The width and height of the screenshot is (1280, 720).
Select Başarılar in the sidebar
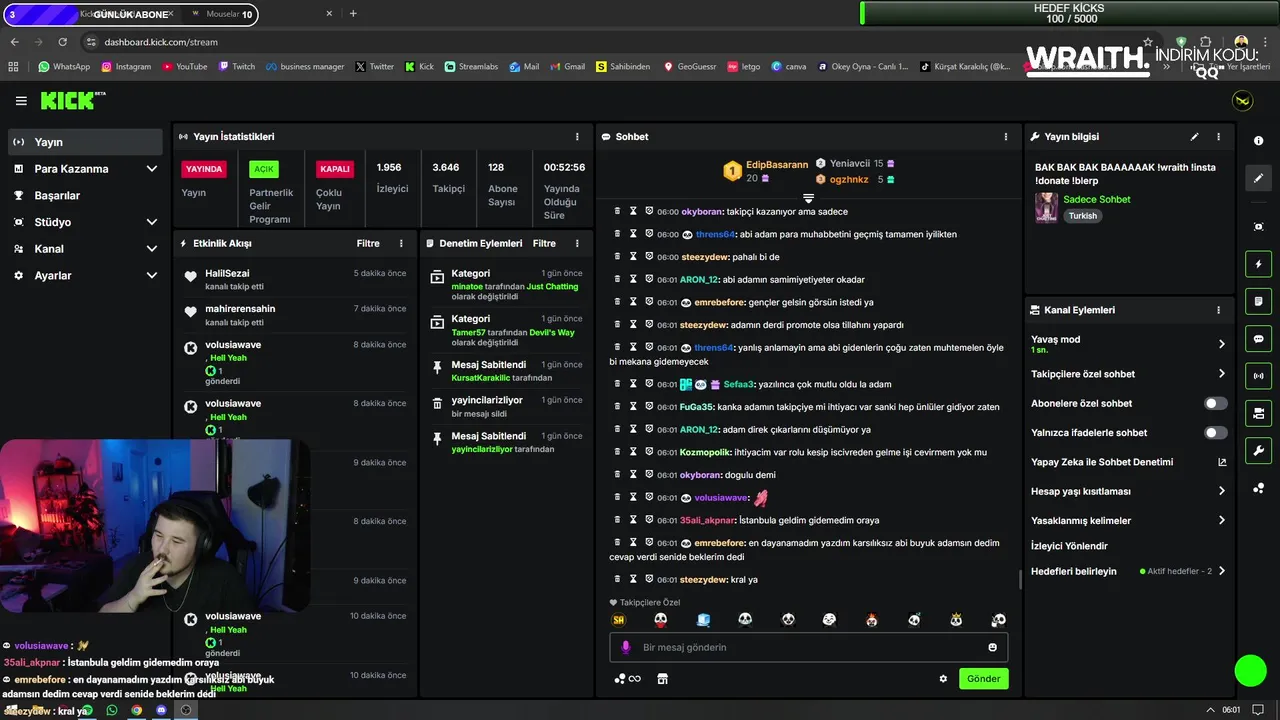tap(85, 195)
